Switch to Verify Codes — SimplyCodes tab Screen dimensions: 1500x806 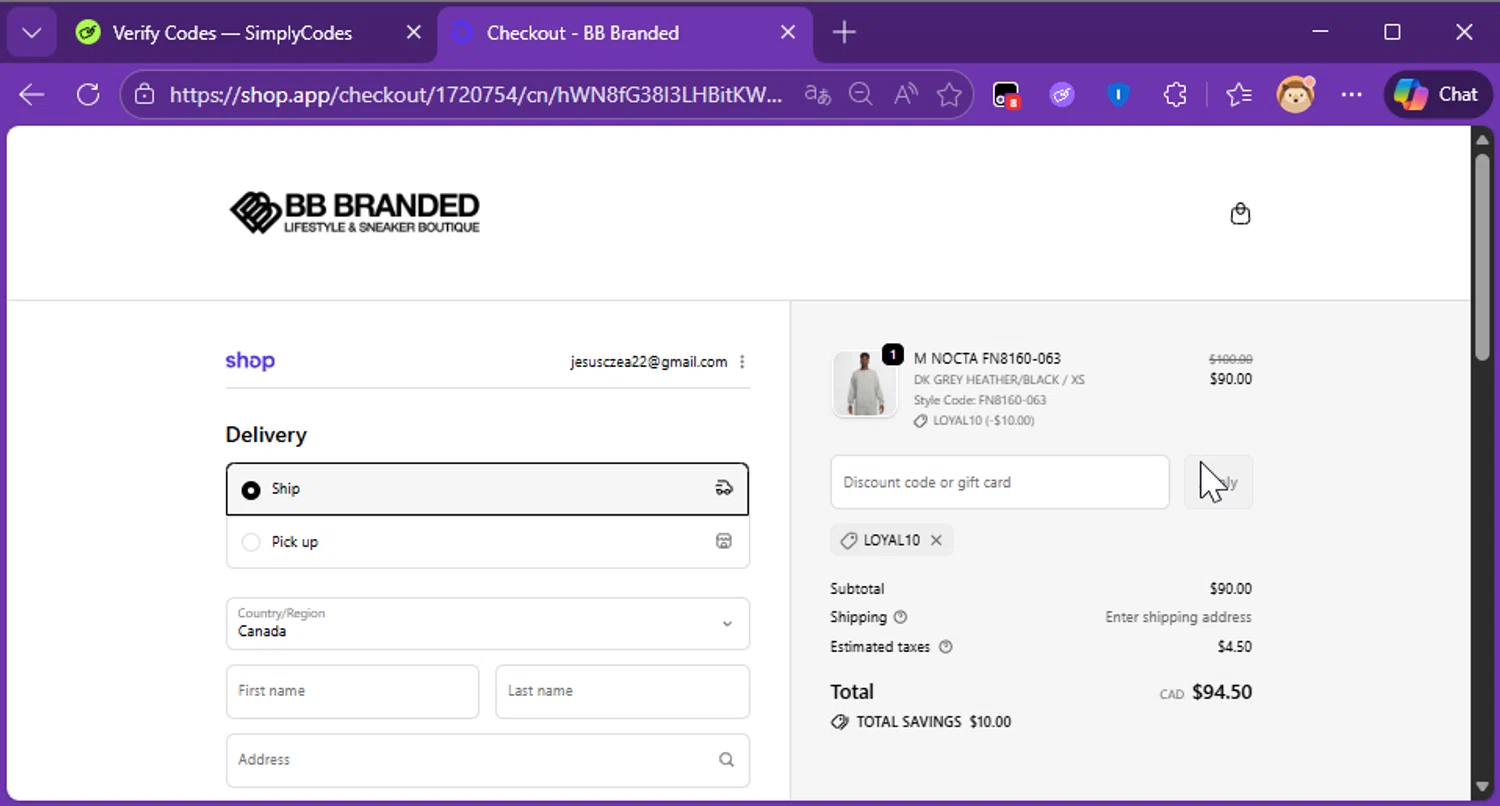click(232, 33)
